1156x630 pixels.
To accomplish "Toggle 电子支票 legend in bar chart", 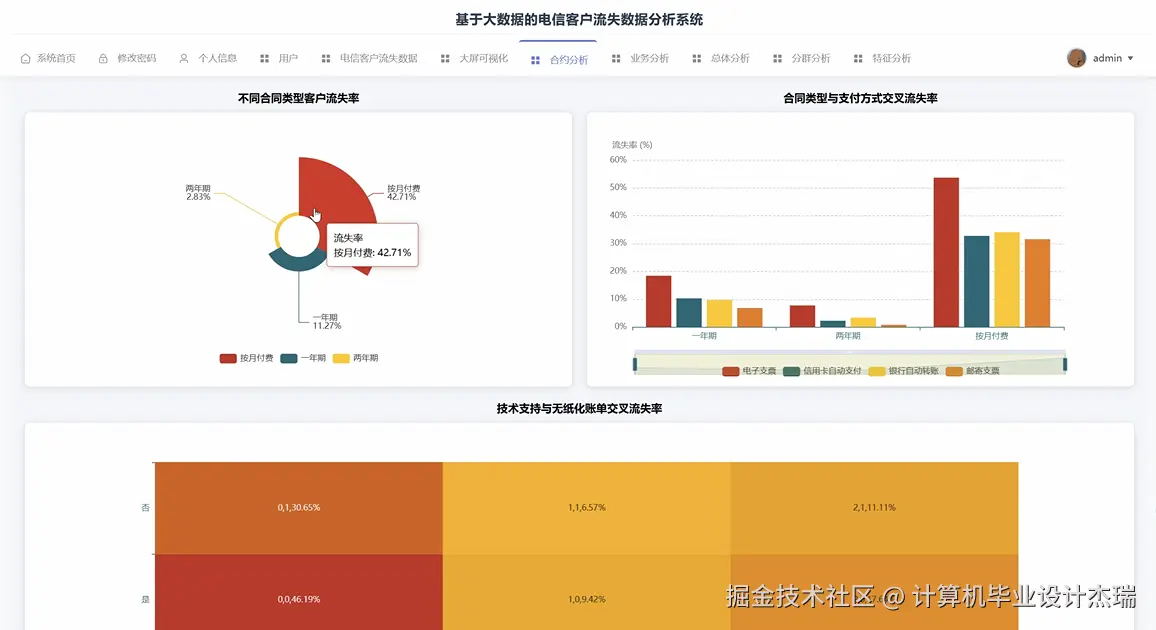I will 749,371.
